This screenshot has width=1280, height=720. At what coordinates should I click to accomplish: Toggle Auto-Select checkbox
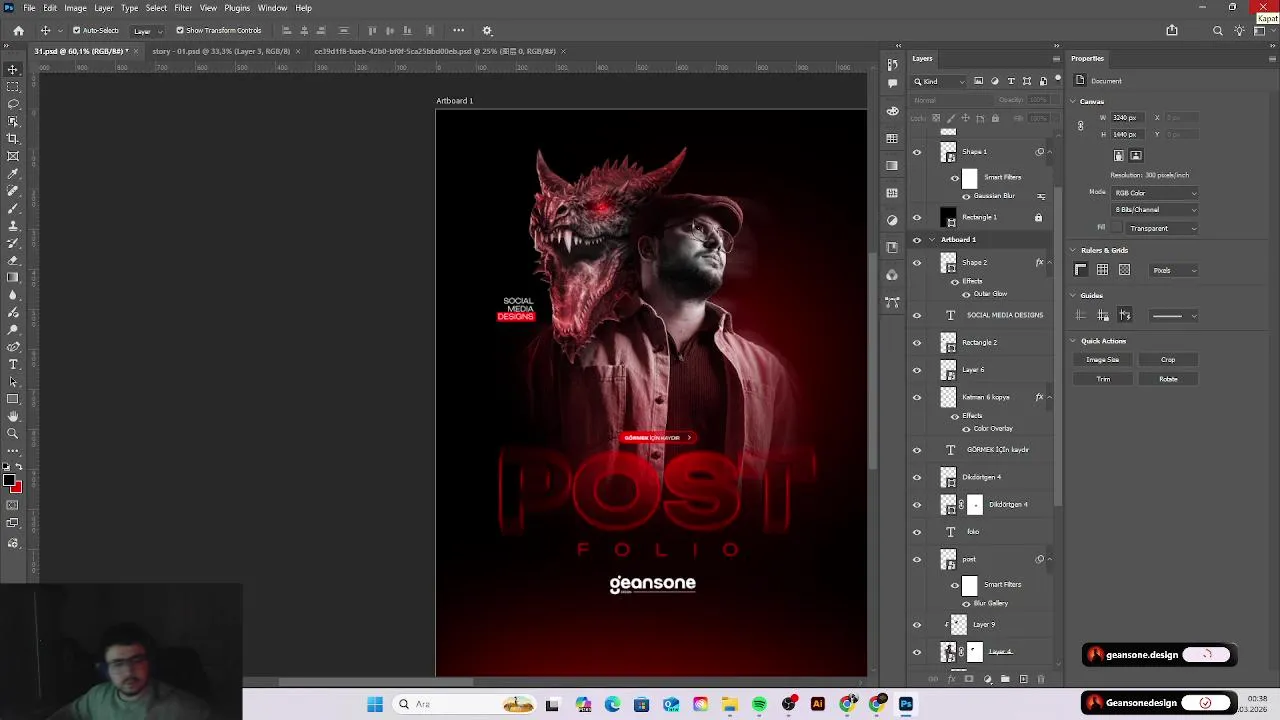click(76, 30)
